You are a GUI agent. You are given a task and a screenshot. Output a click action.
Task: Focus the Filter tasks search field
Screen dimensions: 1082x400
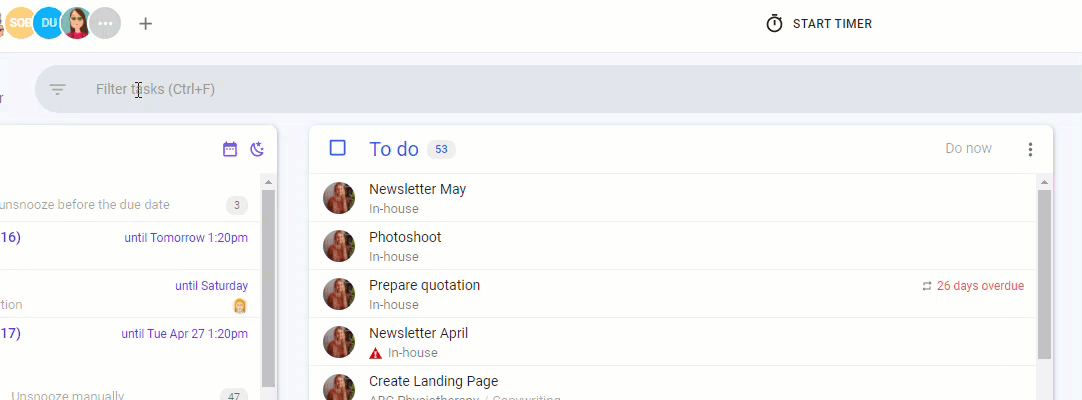click(x=559, y=89)
